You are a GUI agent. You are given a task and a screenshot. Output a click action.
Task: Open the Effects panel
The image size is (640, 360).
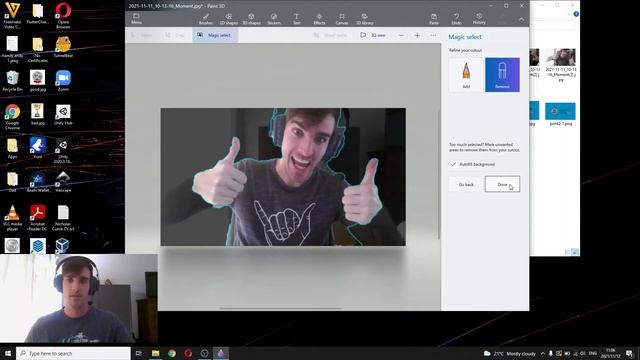(x=319, y=19)
